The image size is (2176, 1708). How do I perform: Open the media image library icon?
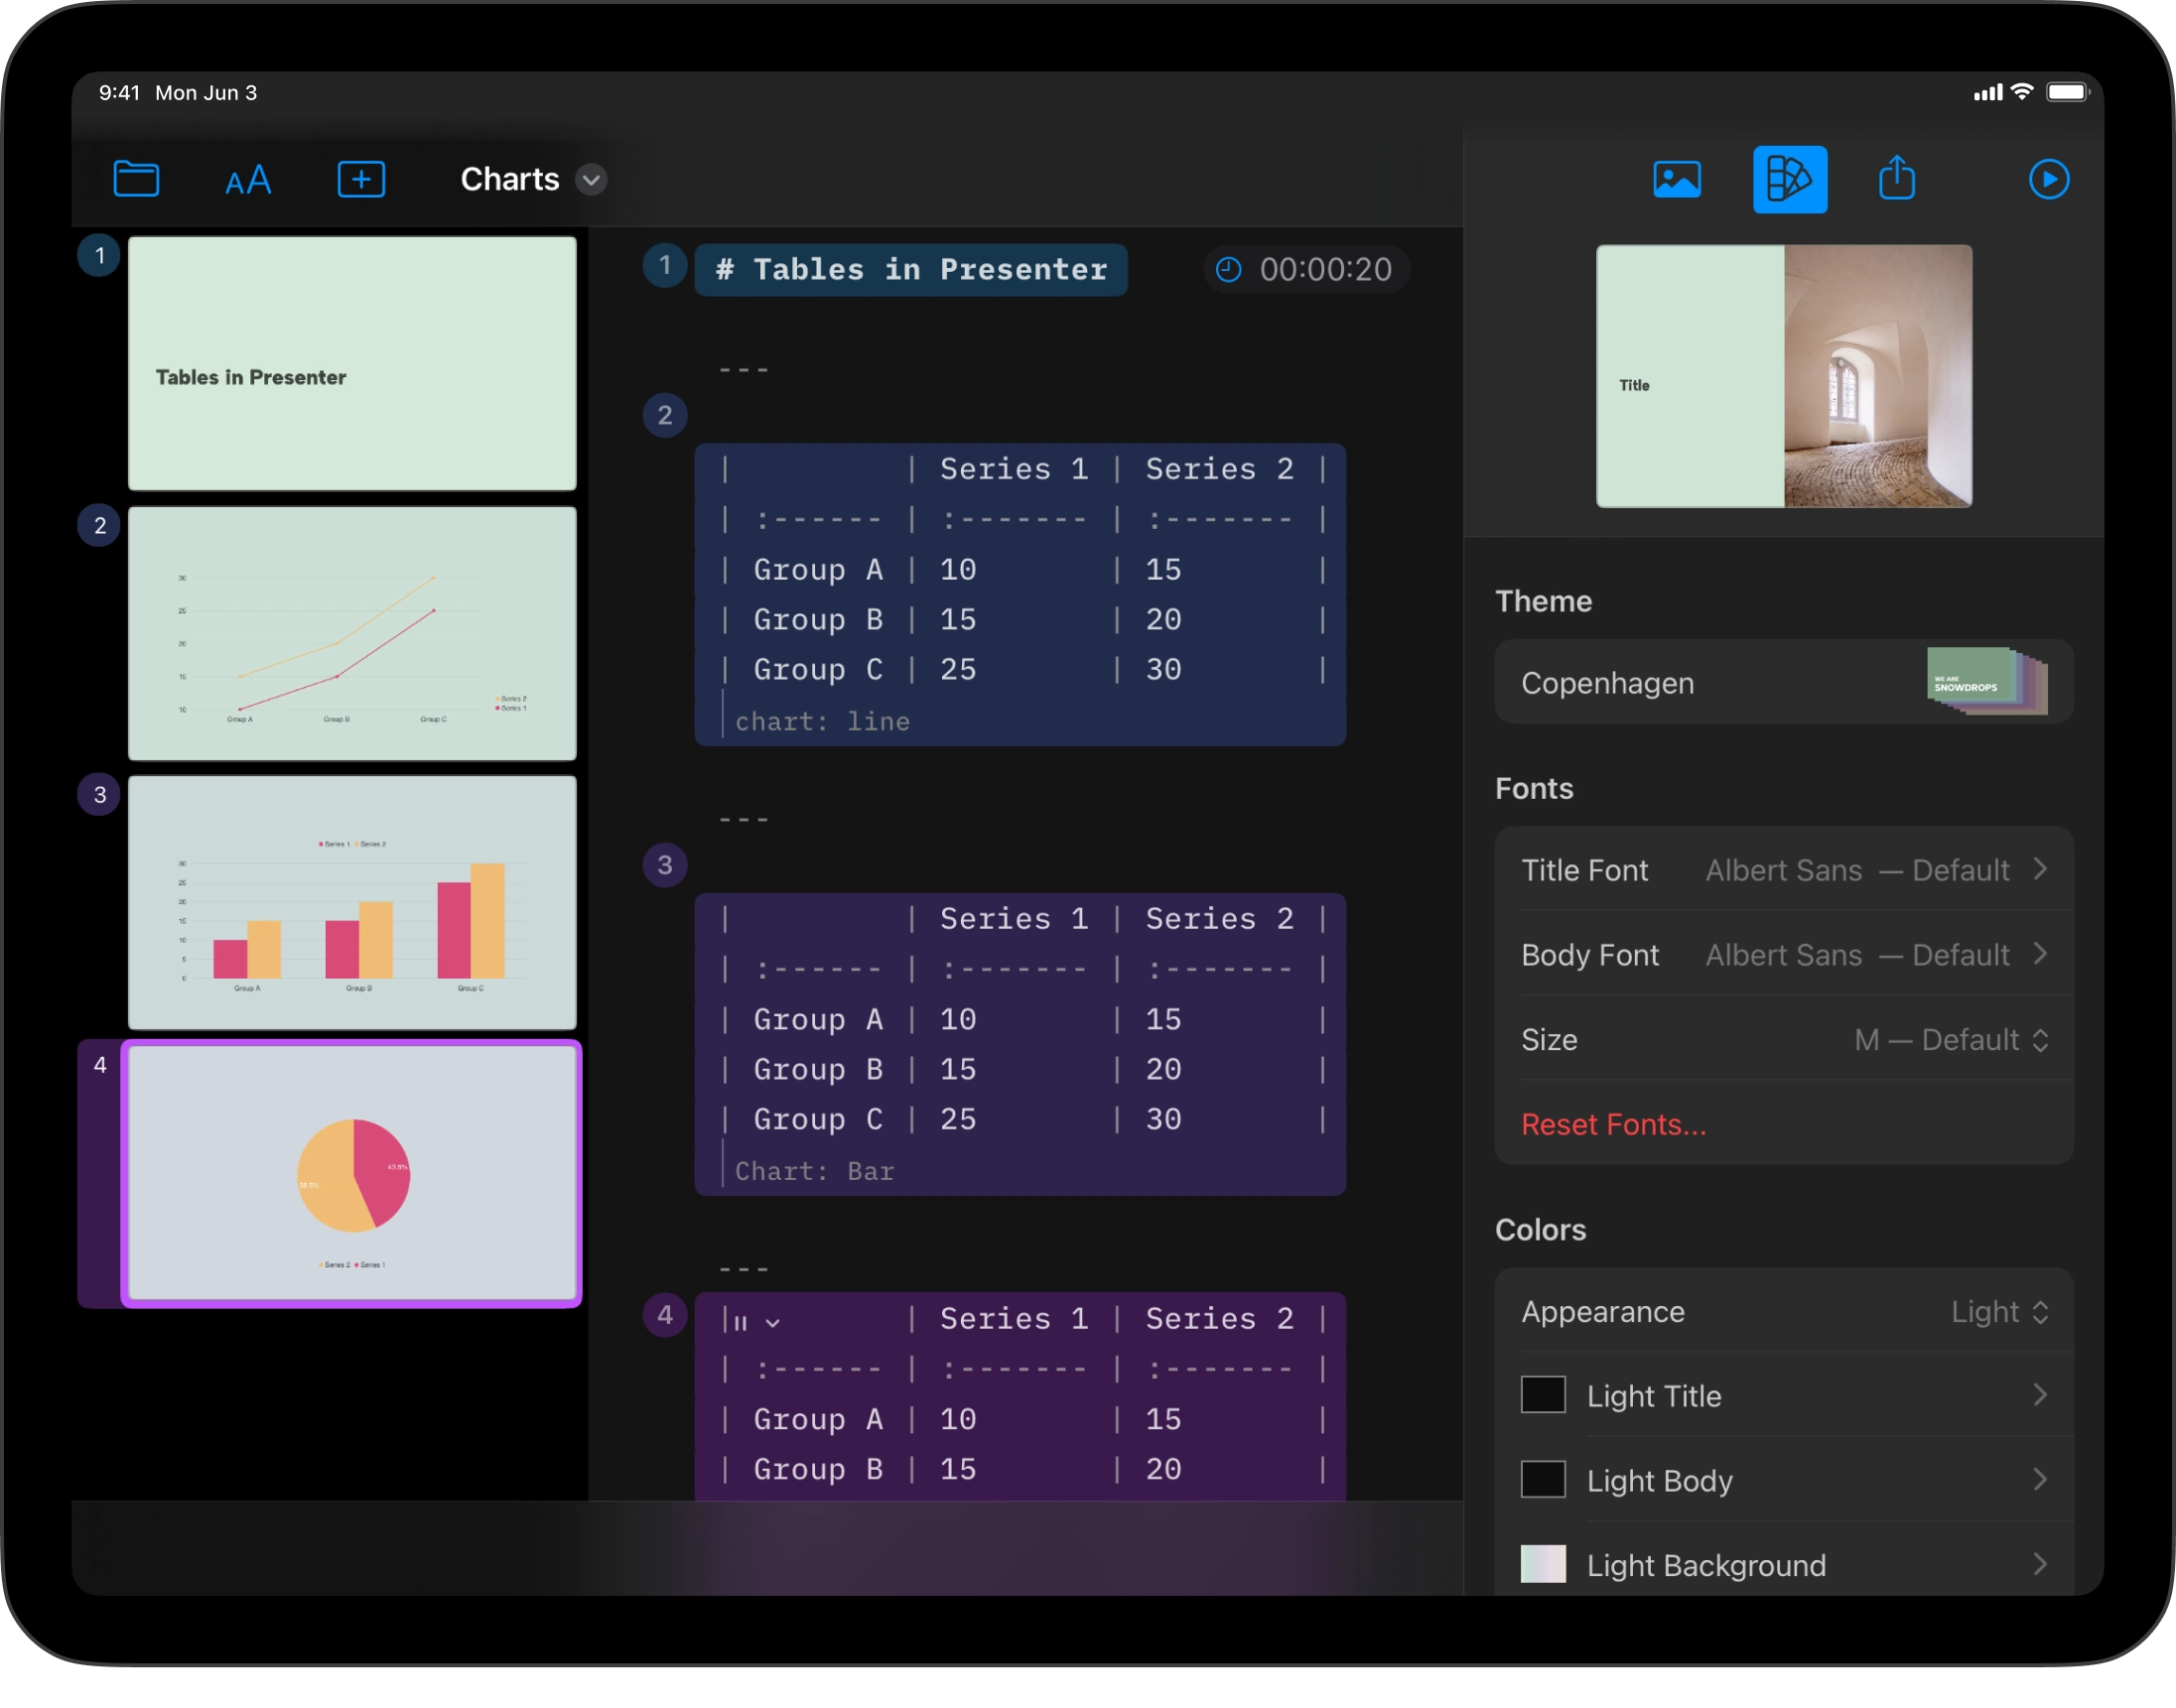point(1677,180)
